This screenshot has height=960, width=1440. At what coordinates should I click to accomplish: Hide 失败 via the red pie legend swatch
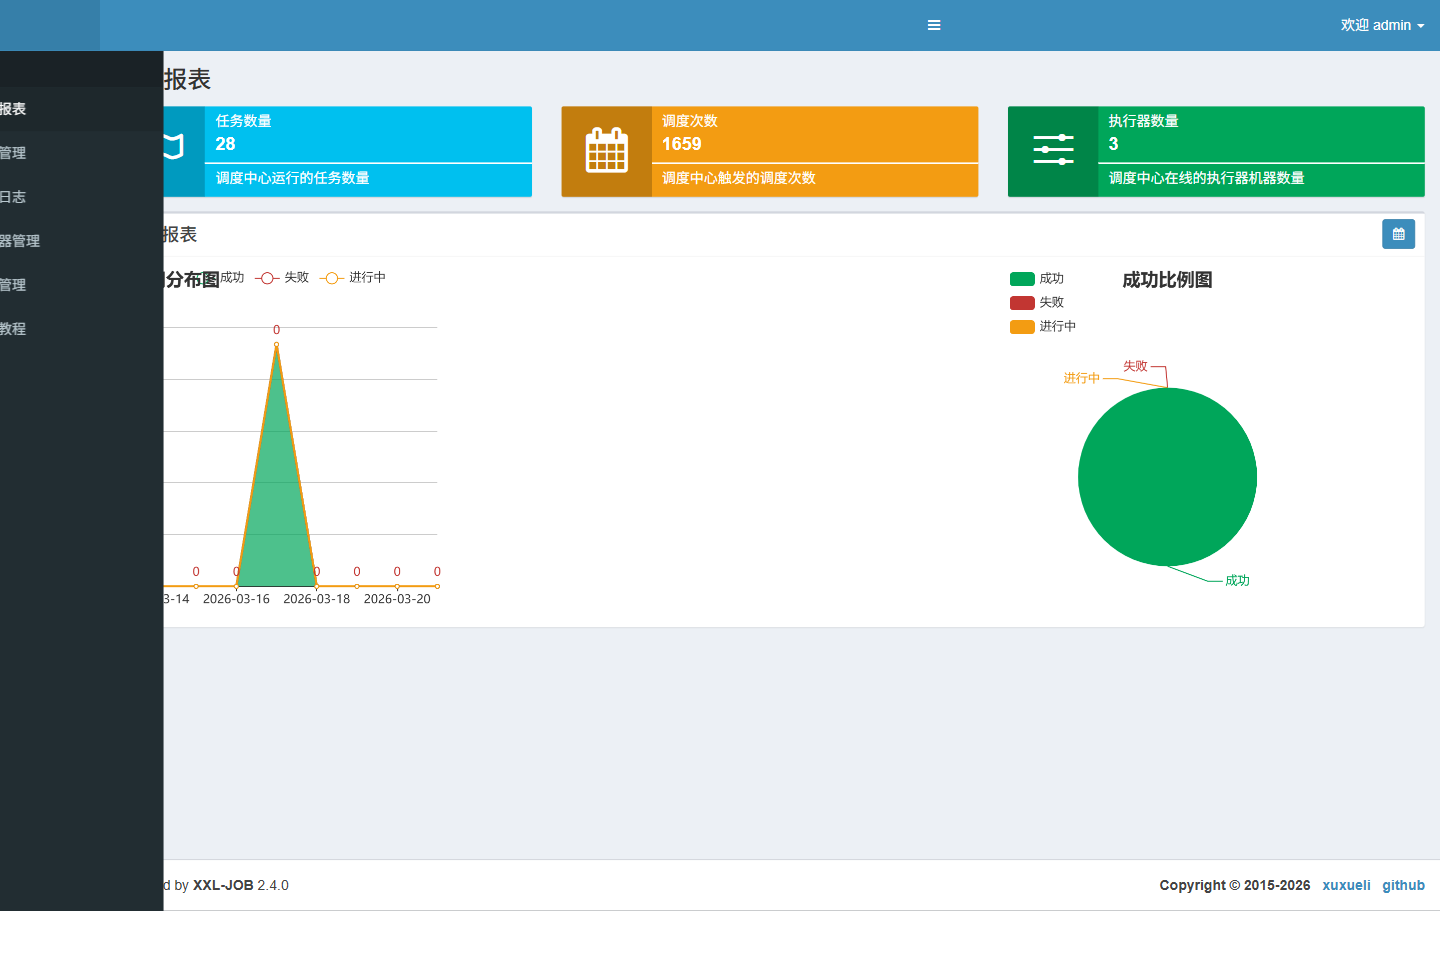click(1022, 303)
